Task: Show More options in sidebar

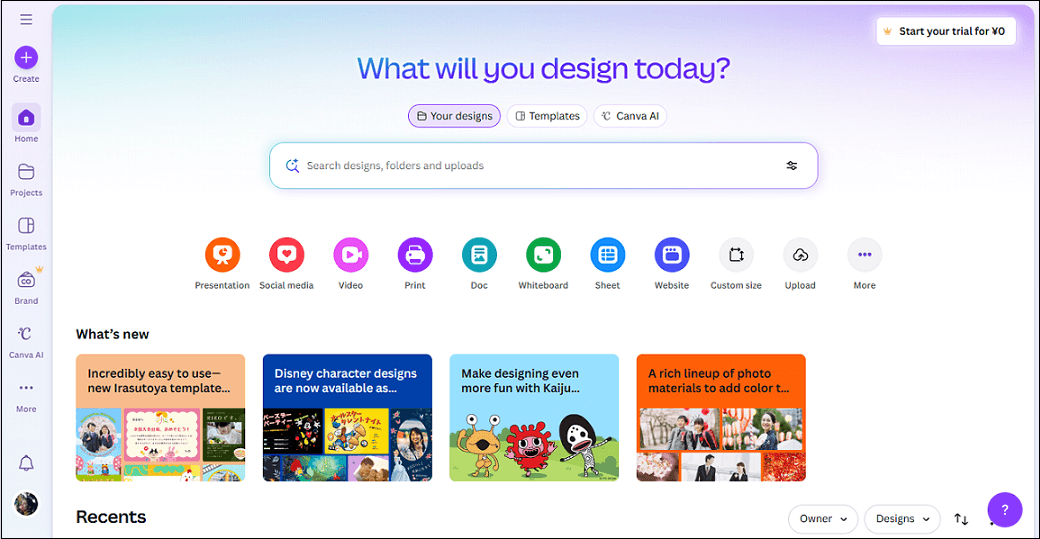Action: 26,396
